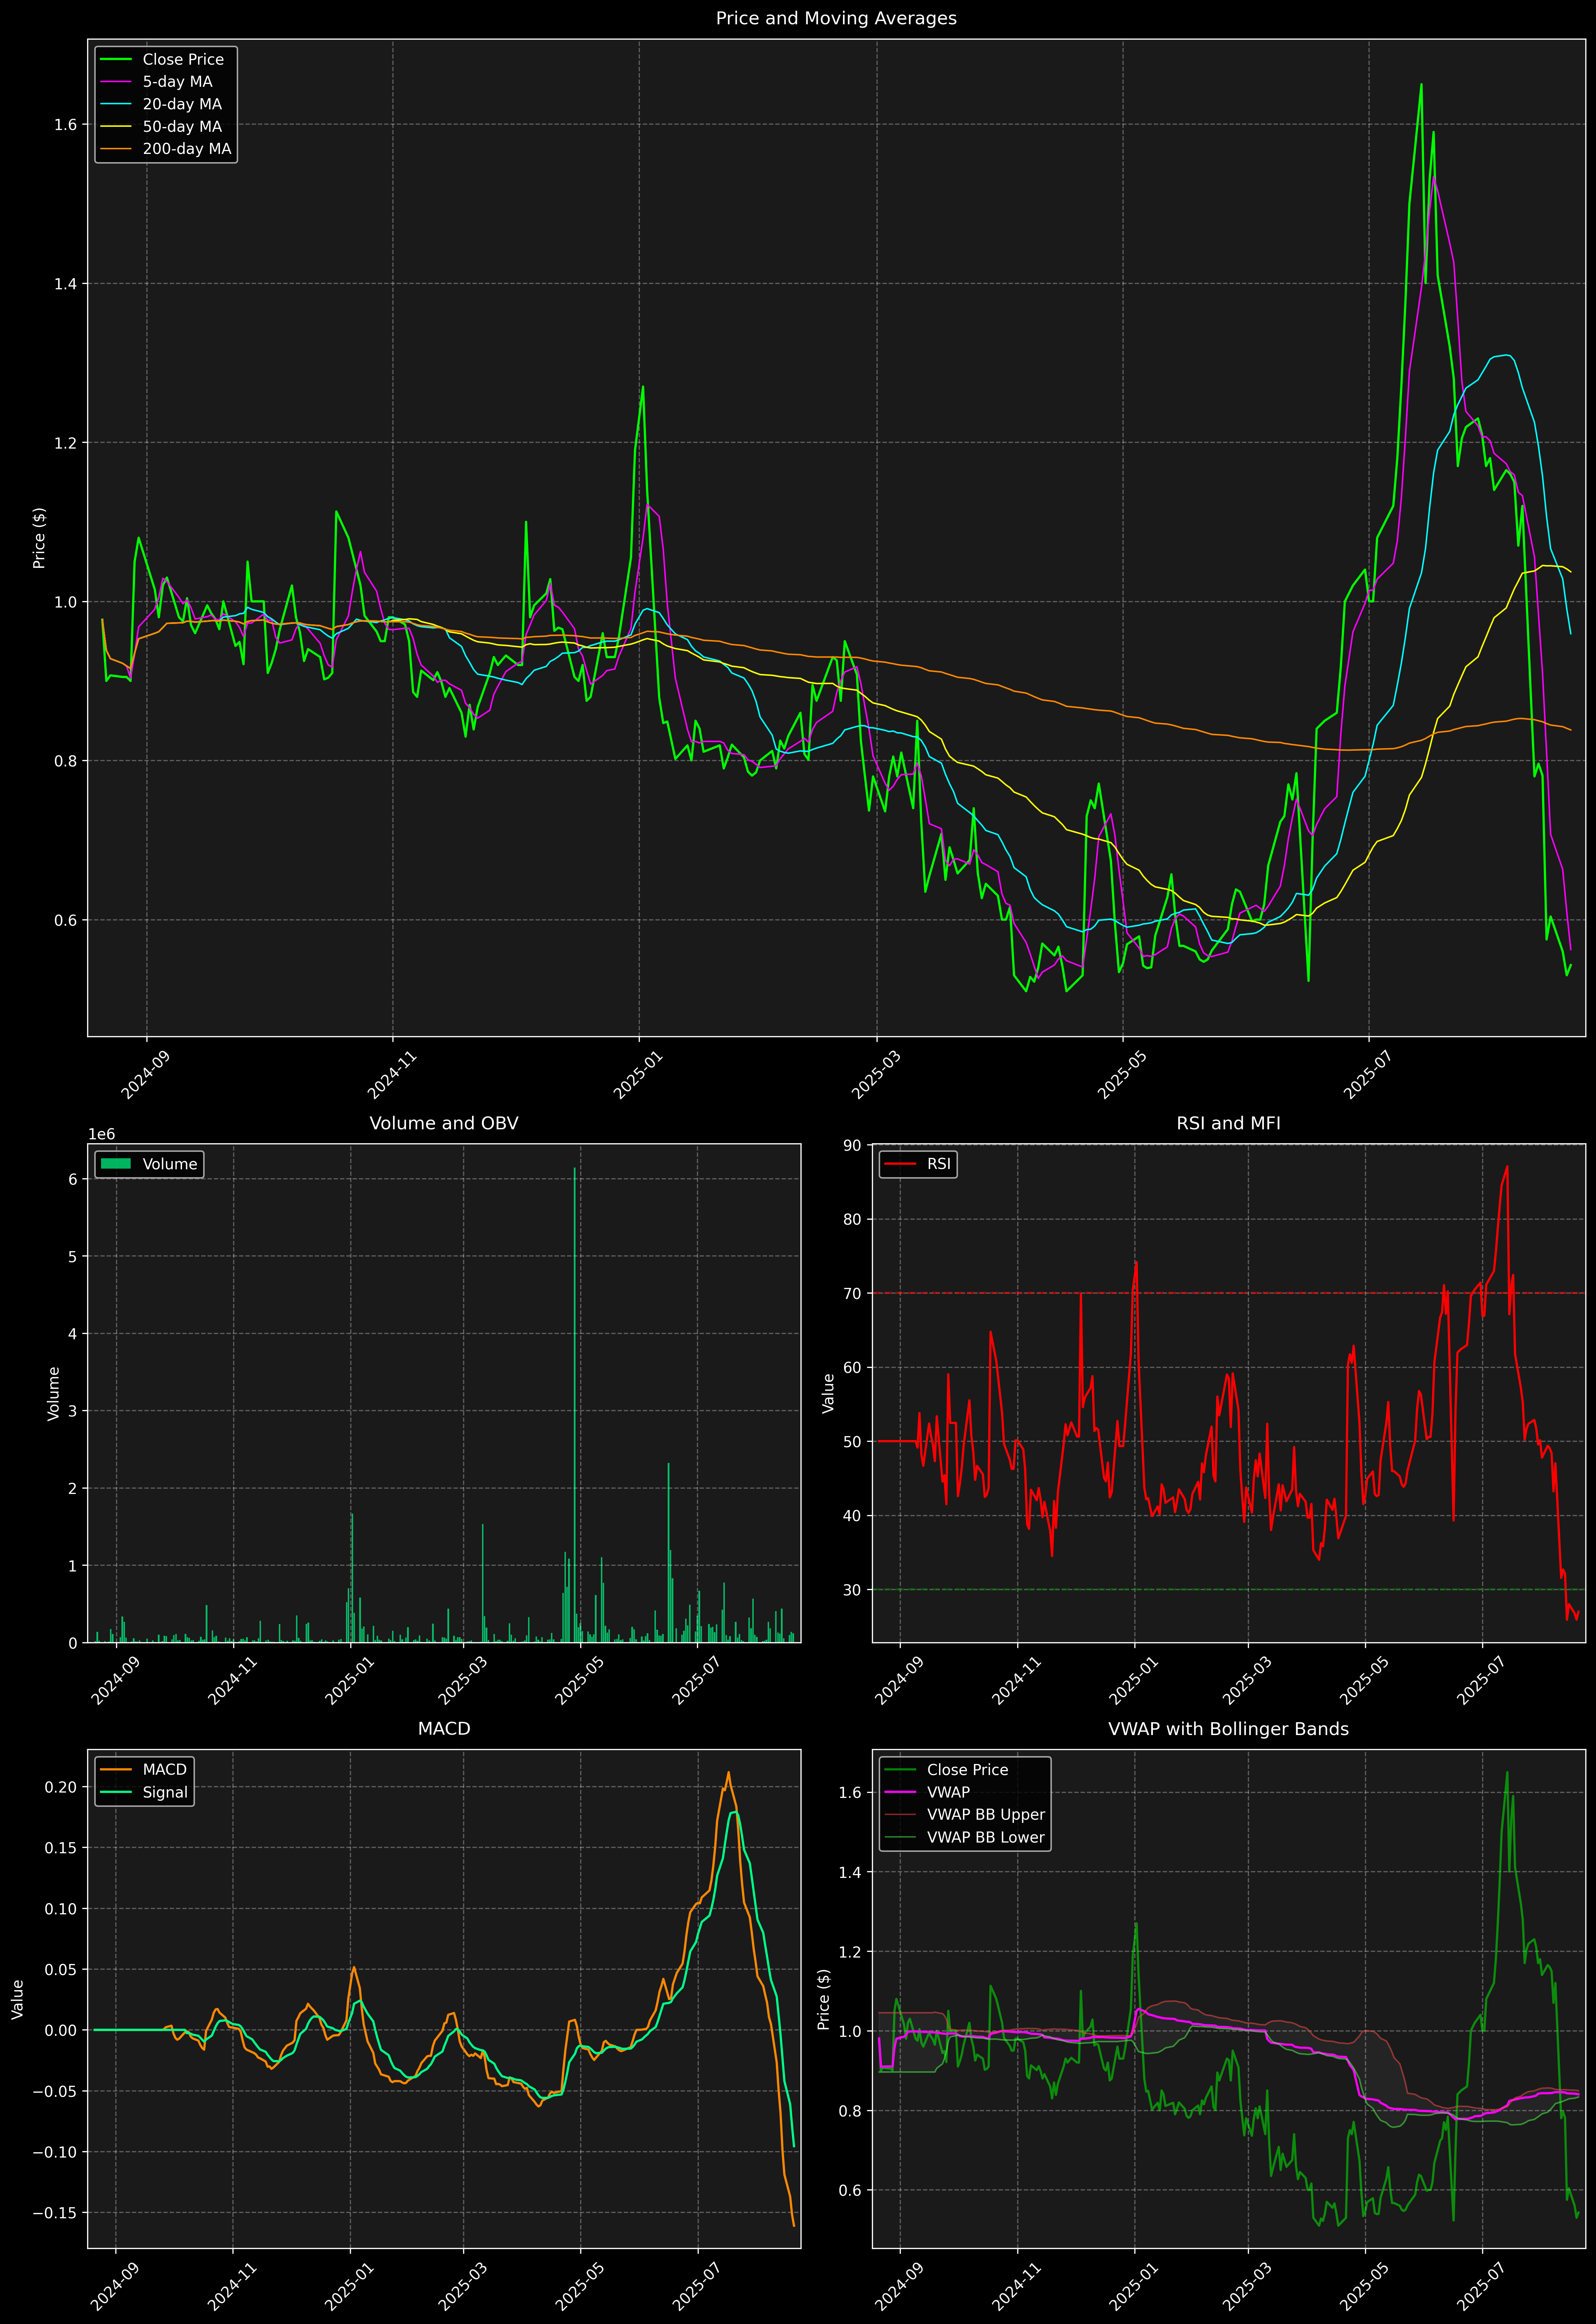The width and height of the screenshot is (1596, 2324).
Task: Click the Close Price legend entry
Action: tap(183, 59)
